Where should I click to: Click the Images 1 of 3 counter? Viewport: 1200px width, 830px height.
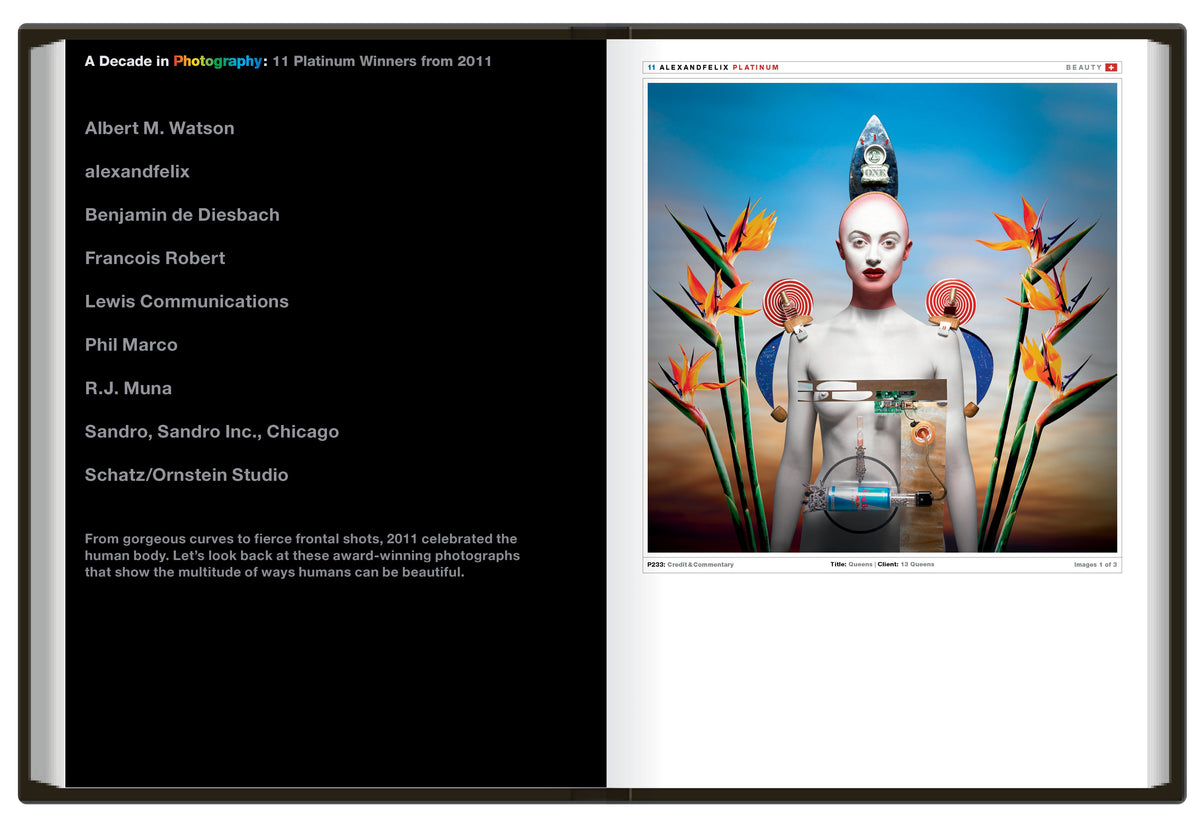1095,565
